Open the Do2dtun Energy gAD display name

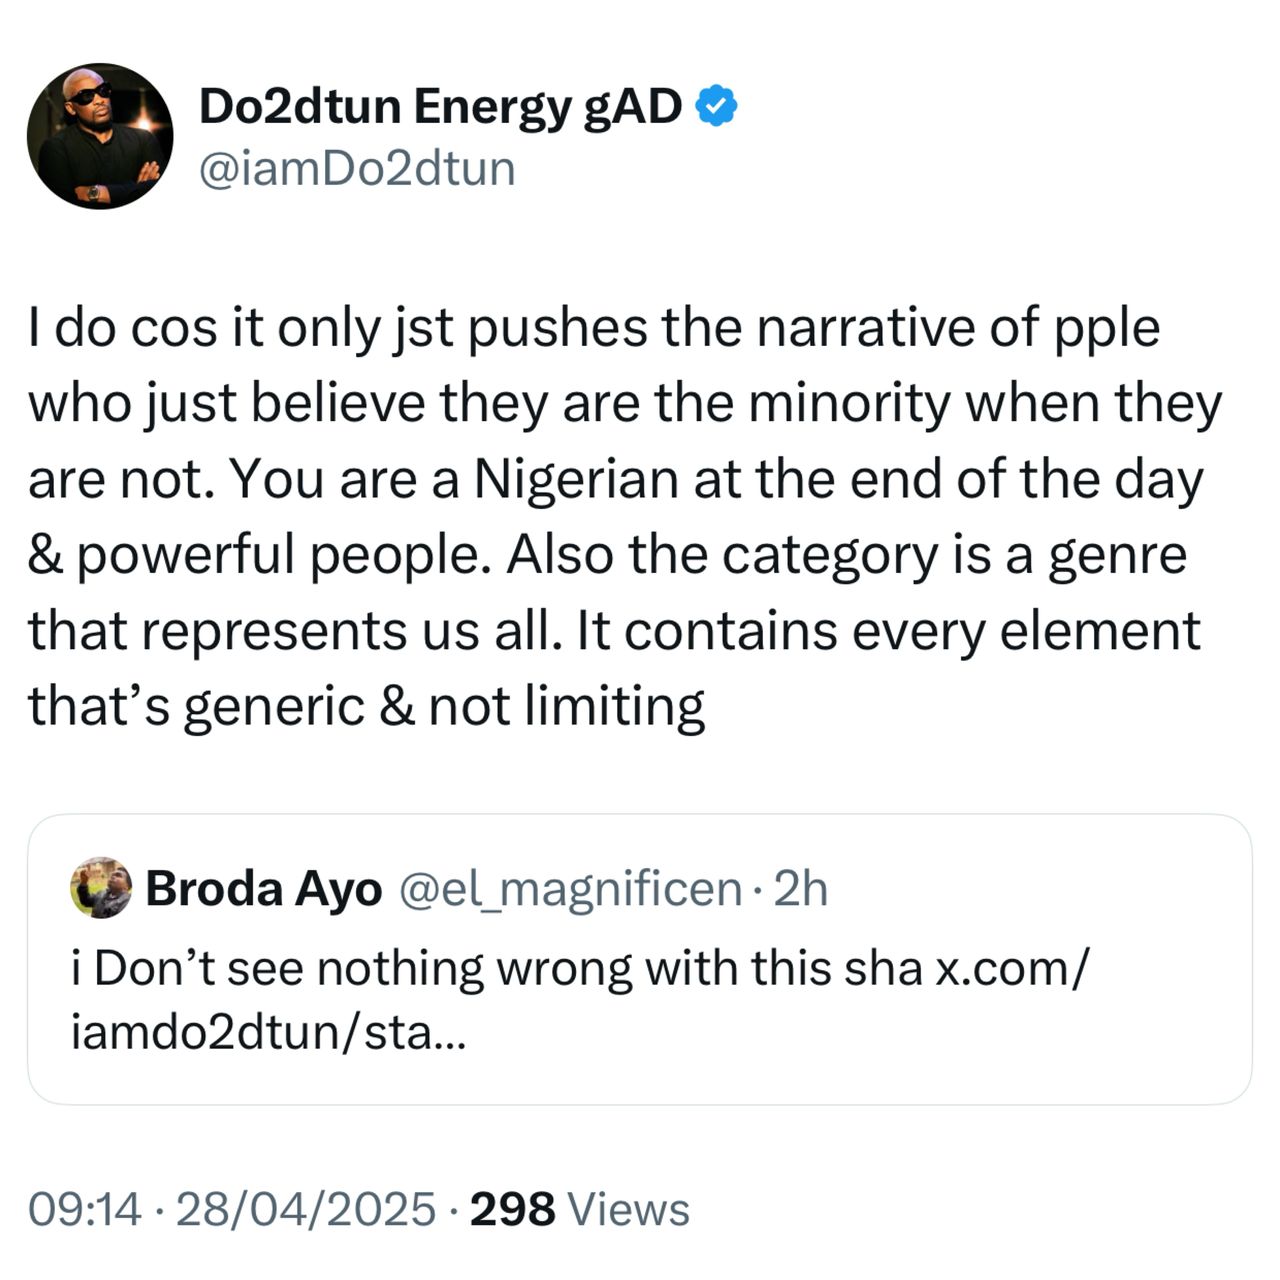coord(440,107)
